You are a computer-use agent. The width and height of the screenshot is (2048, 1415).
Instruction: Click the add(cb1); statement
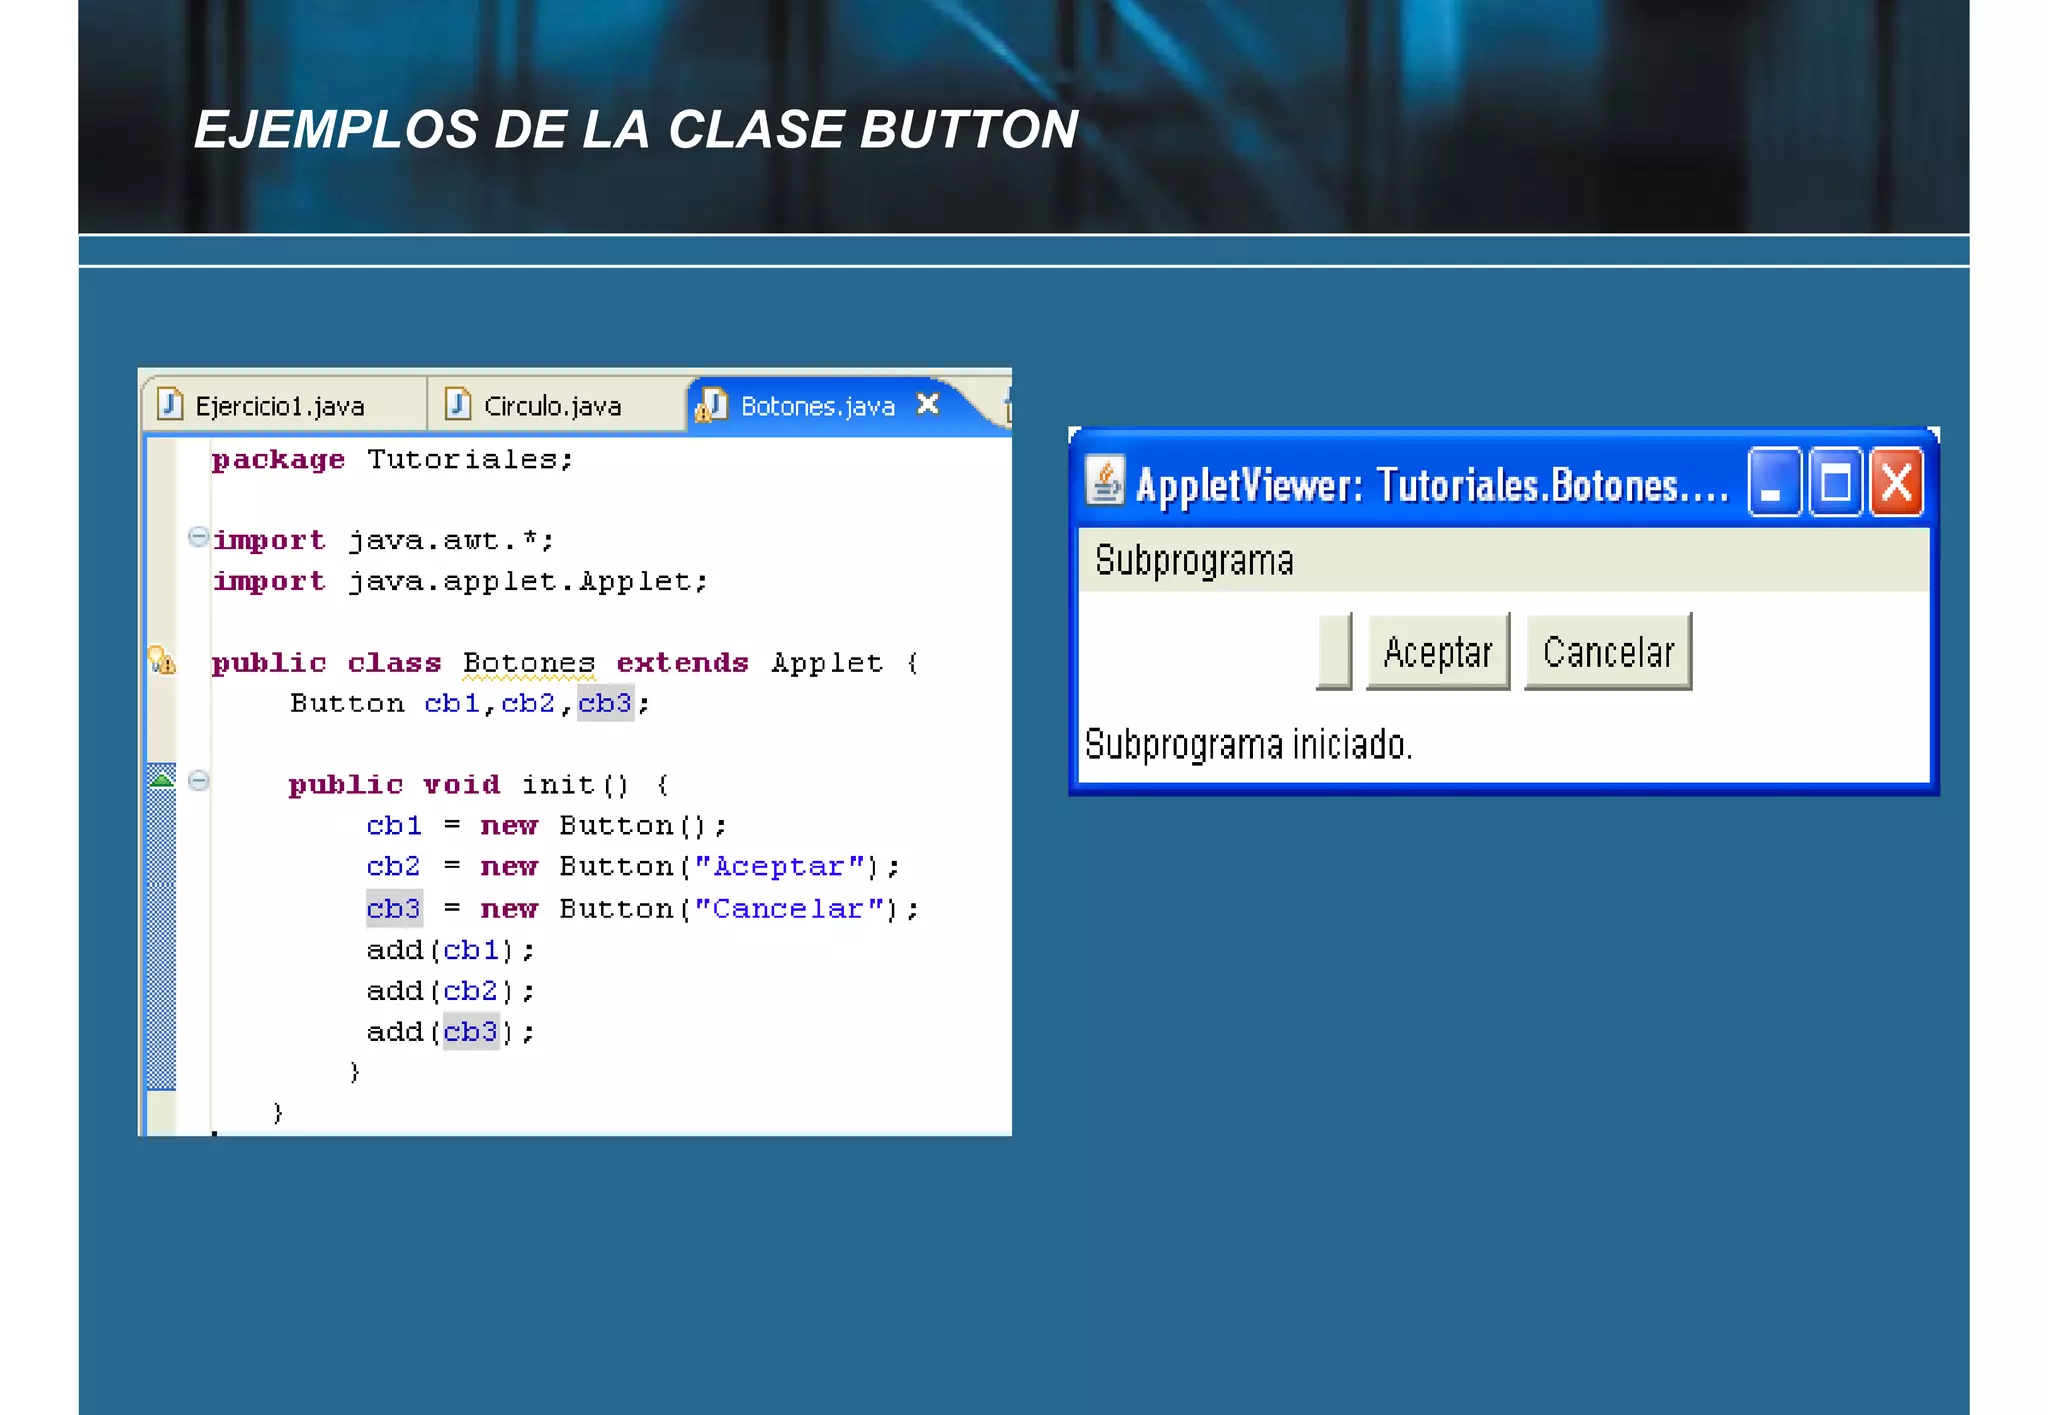coord(450,949)
